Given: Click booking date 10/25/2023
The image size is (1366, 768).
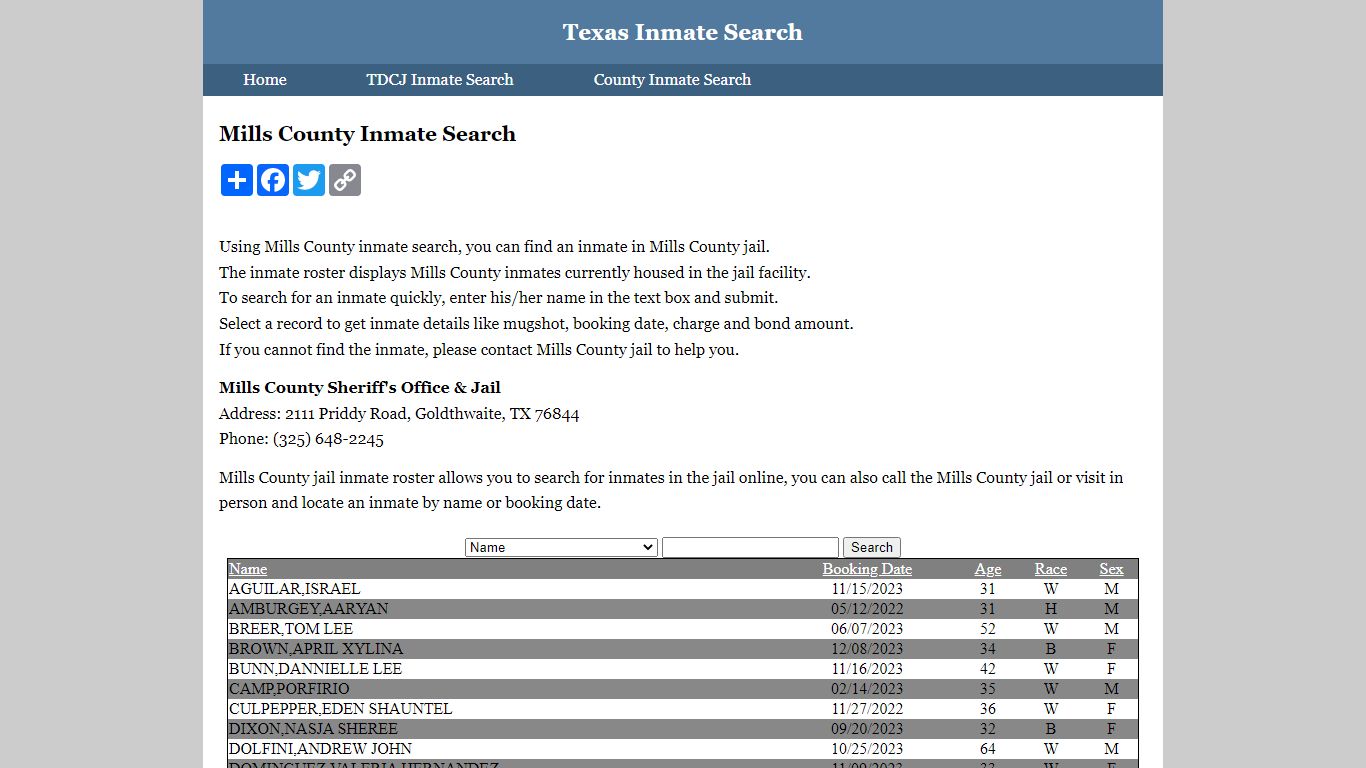Looking at the screenshot, I should (x=867, y=749).
